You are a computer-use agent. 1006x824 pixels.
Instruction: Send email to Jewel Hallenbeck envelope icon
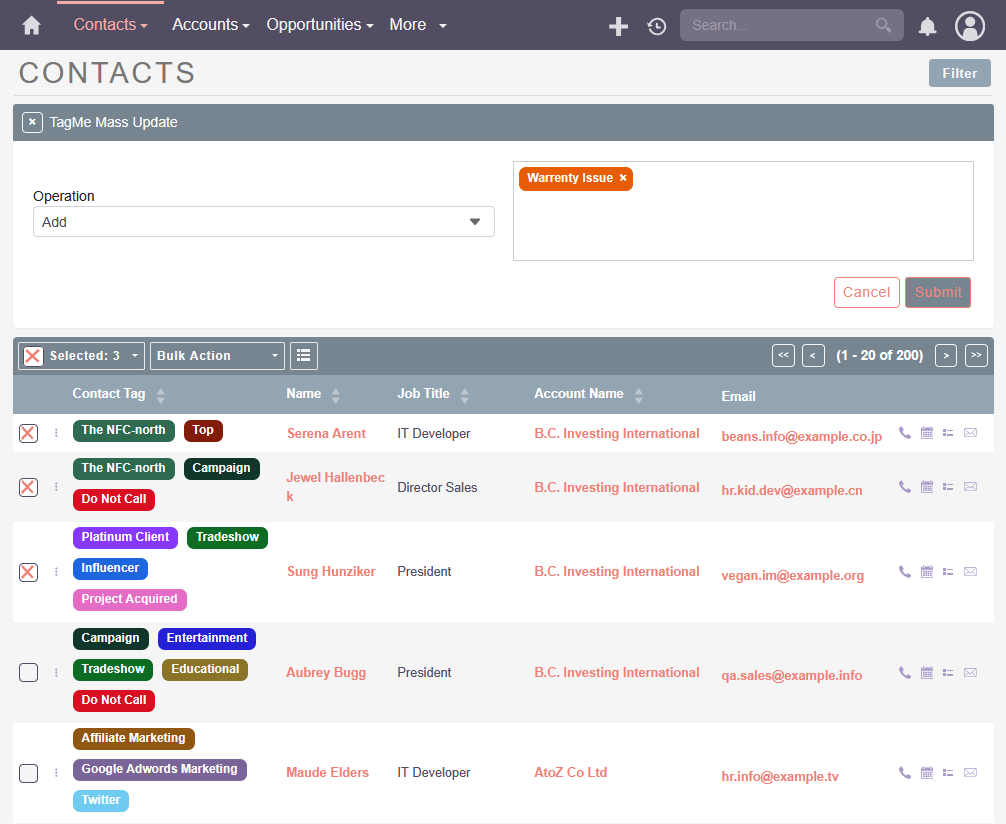(970, 486)
